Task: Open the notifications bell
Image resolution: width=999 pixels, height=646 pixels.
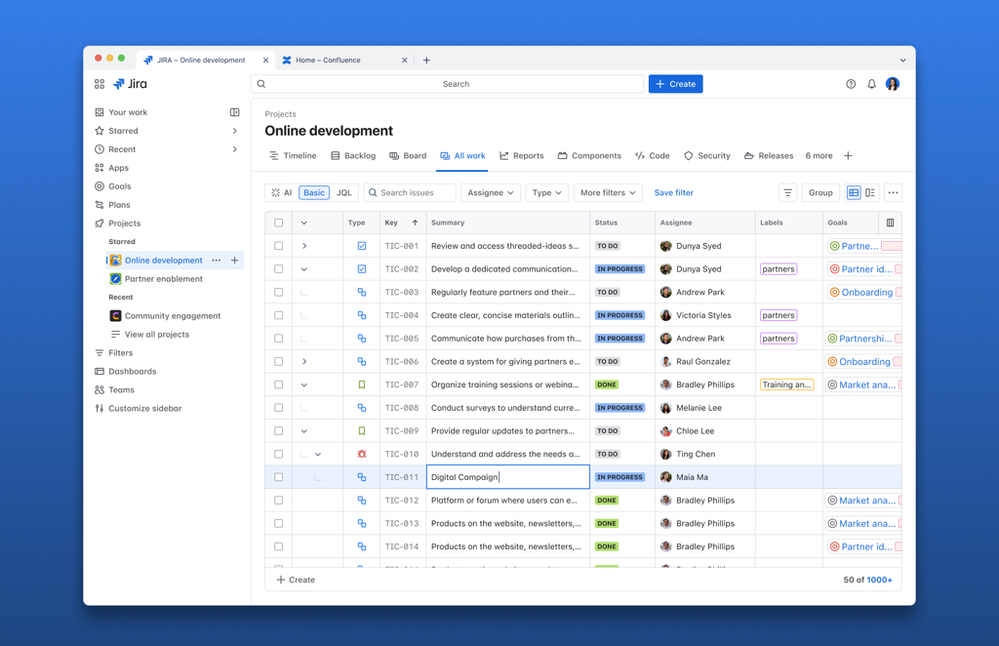Action: 872,84
